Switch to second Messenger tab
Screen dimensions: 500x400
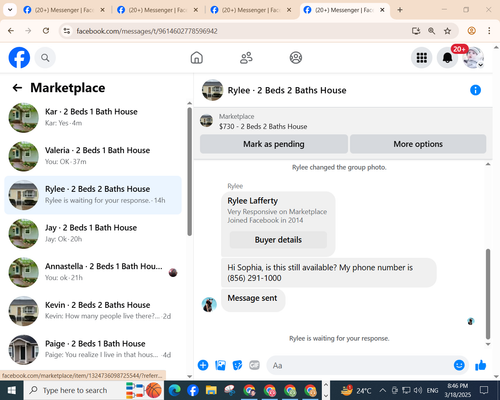[x=158, y=10]
